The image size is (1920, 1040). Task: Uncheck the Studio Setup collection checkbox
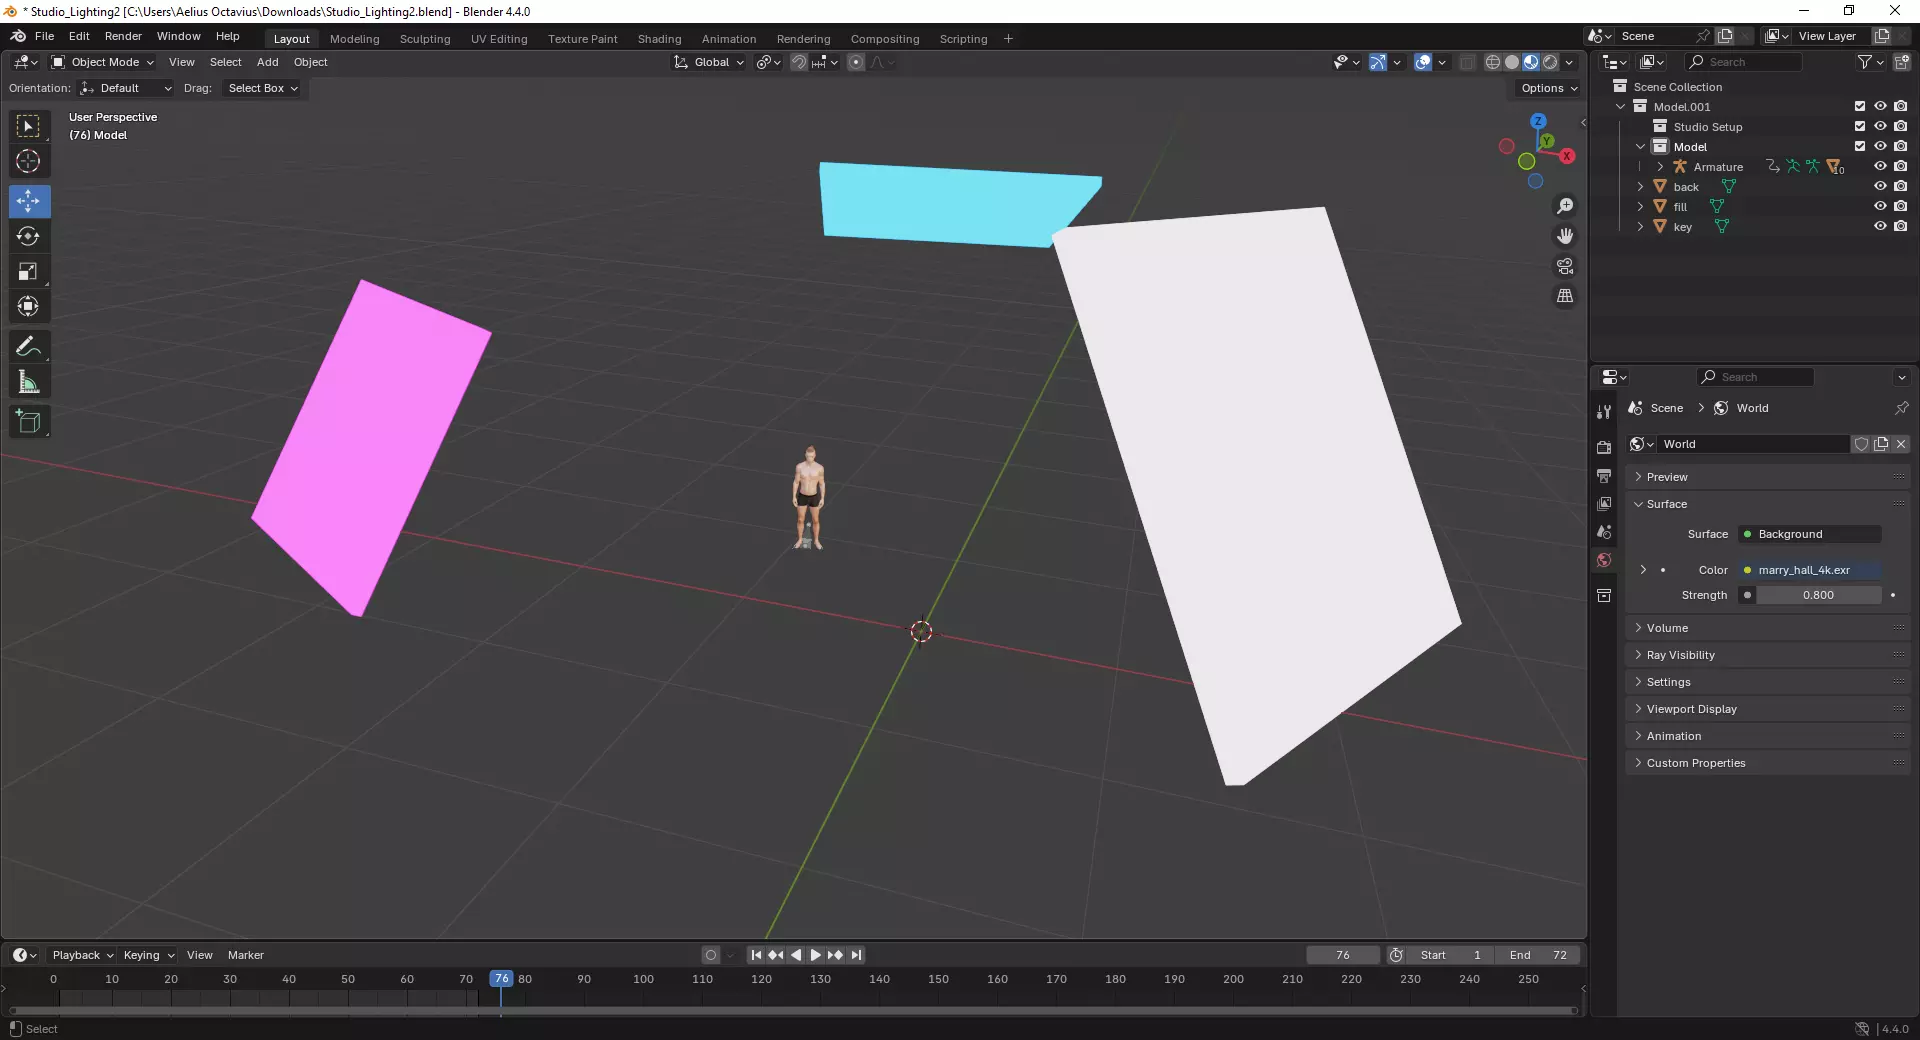1860,126
